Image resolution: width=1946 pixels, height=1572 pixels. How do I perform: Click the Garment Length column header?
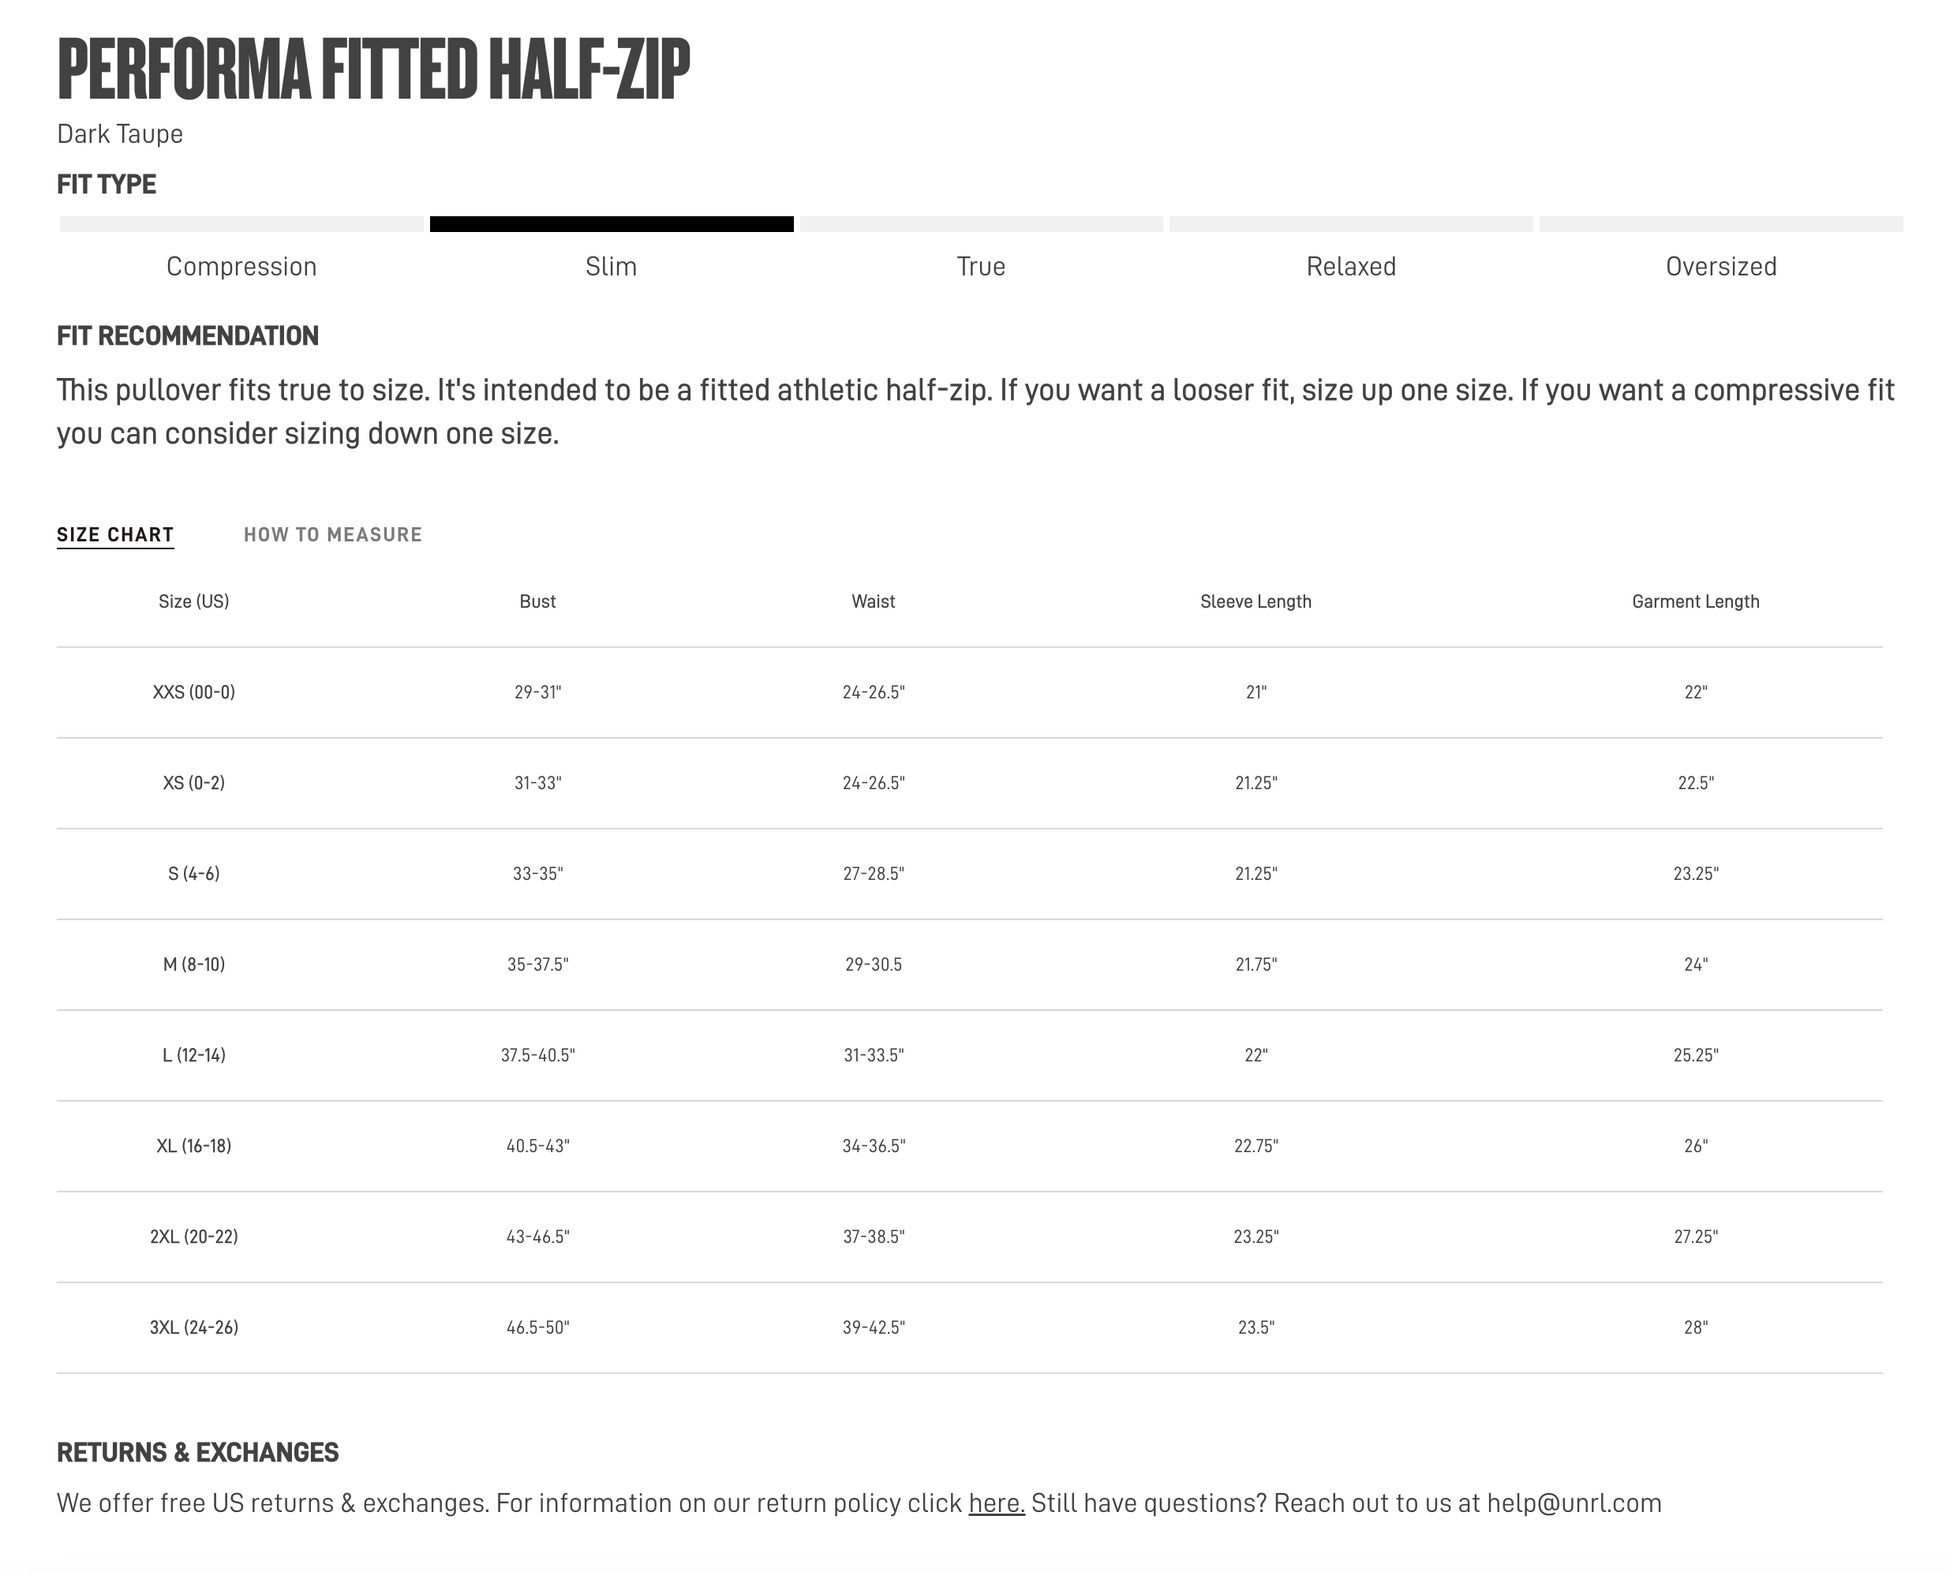[1695, 601]
